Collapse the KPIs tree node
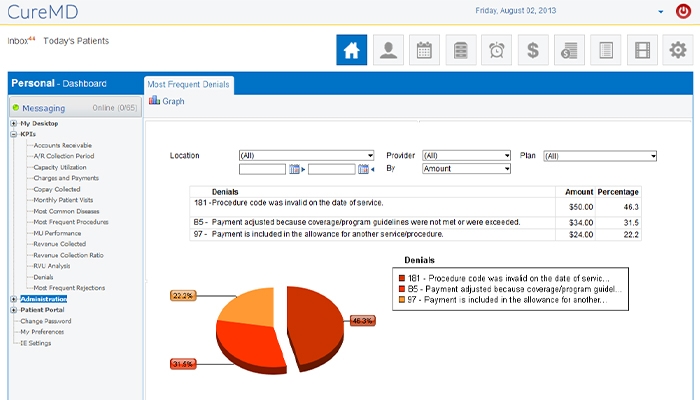 [x=13, y=133]
